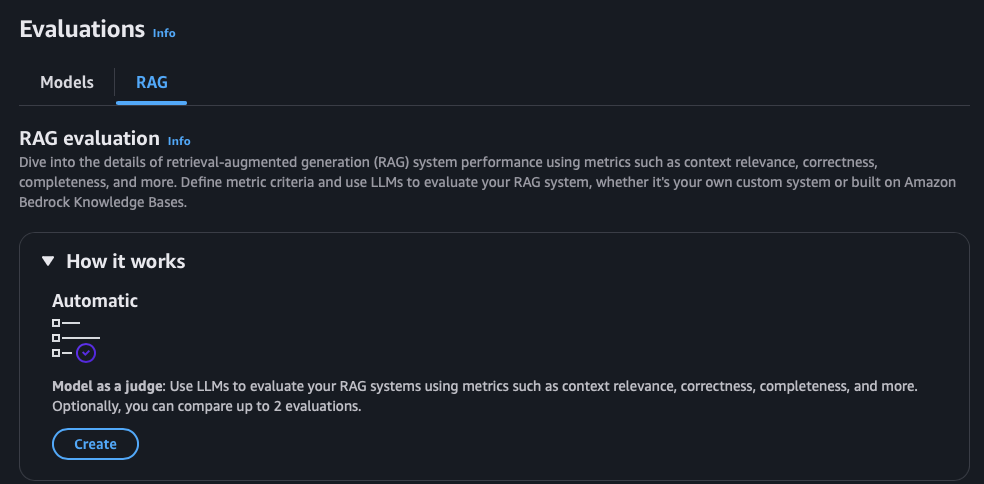Collapse the How it works triangle
Screen dimensions: 984x484
(x=48, y=261)
